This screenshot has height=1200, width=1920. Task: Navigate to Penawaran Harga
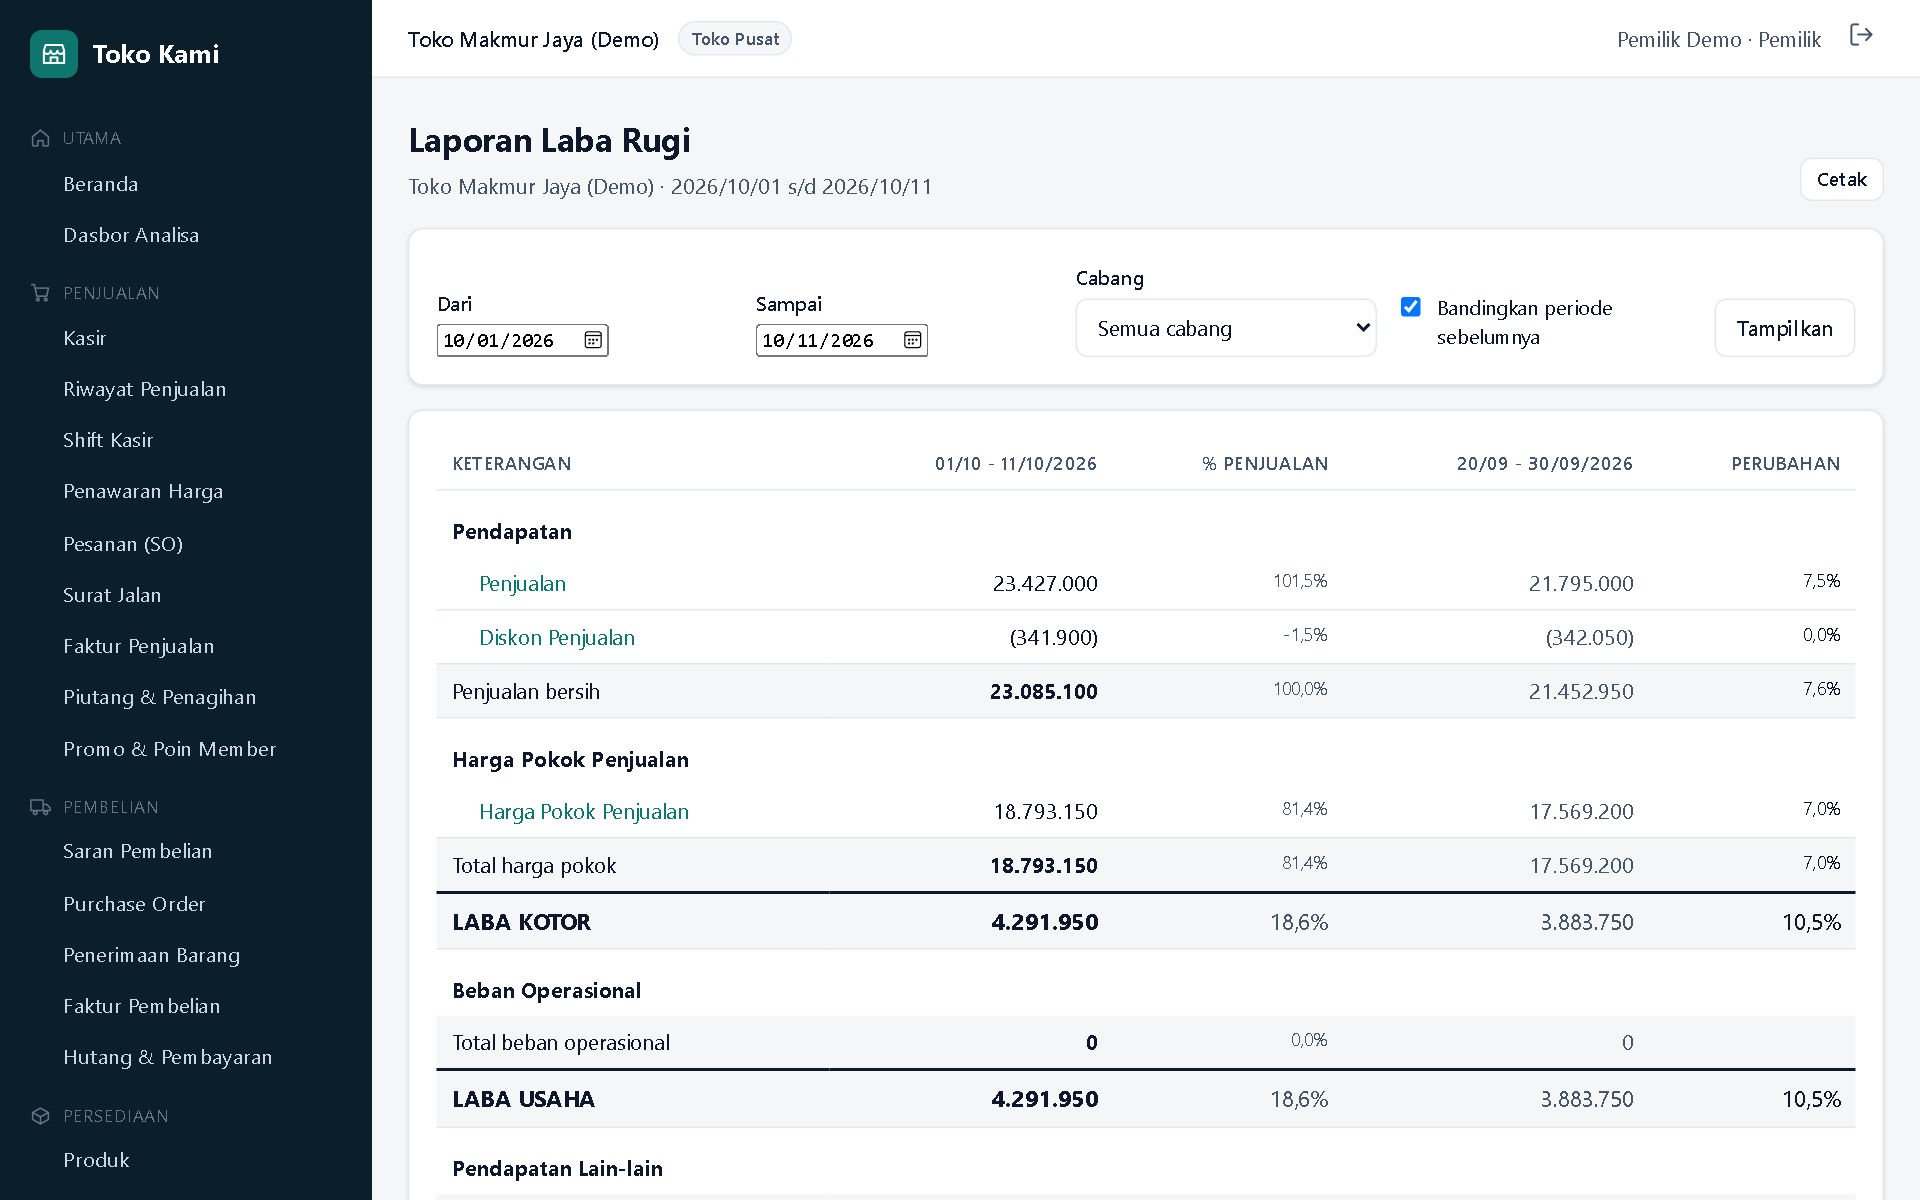[143, 491]
